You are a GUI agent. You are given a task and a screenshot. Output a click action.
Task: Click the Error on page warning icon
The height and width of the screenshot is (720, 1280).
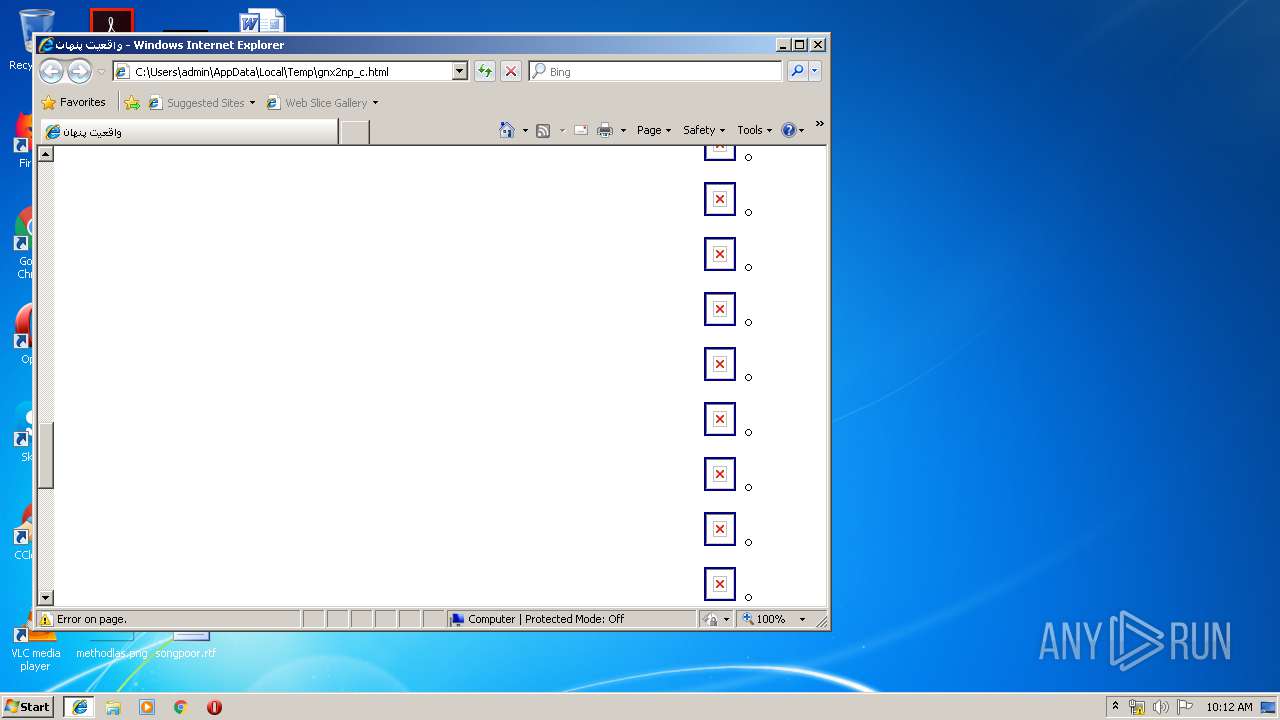45,619
